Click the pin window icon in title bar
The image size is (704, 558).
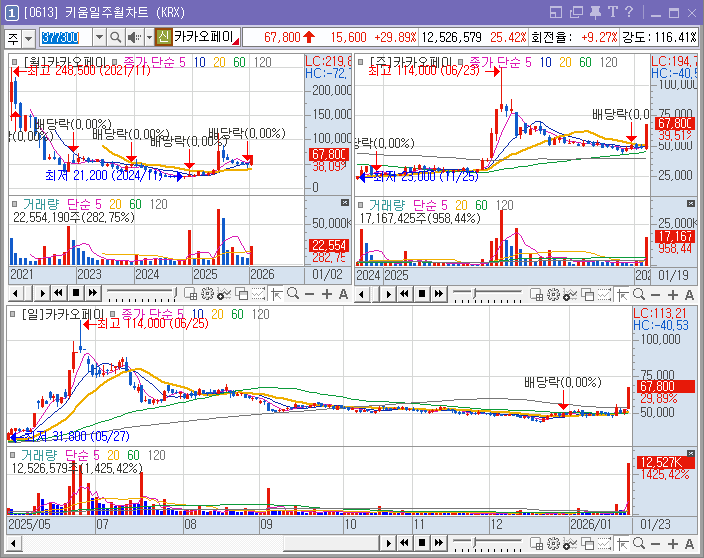595,13
